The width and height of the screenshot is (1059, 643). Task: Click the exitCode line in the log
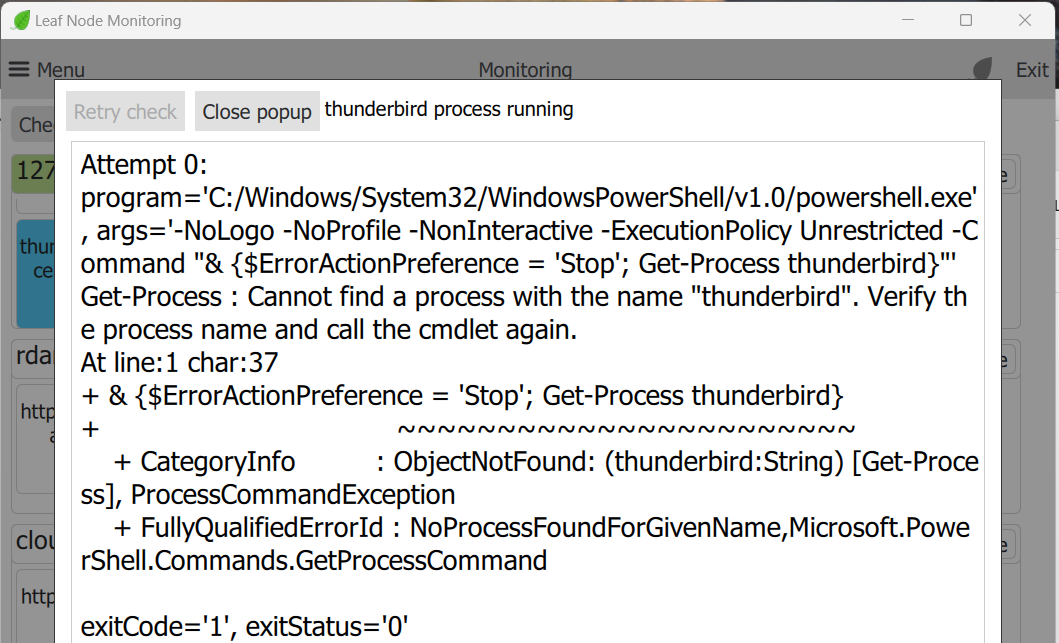click(245, 627)
